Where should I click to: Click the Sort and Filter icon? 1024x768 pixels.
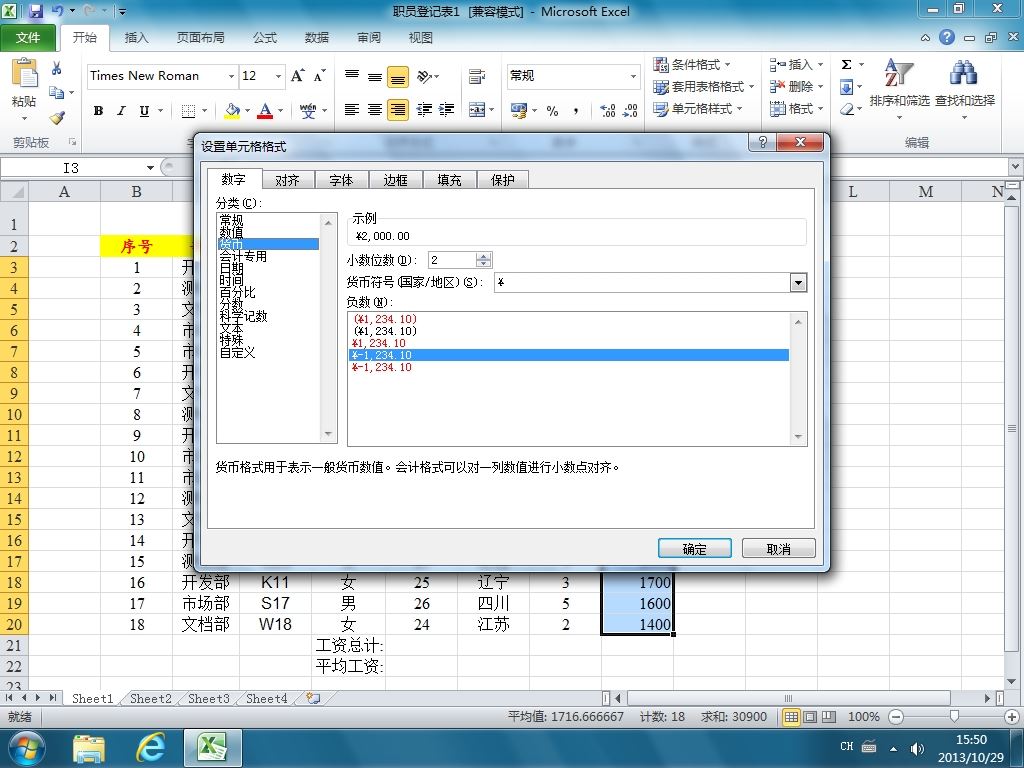point(899,72)
